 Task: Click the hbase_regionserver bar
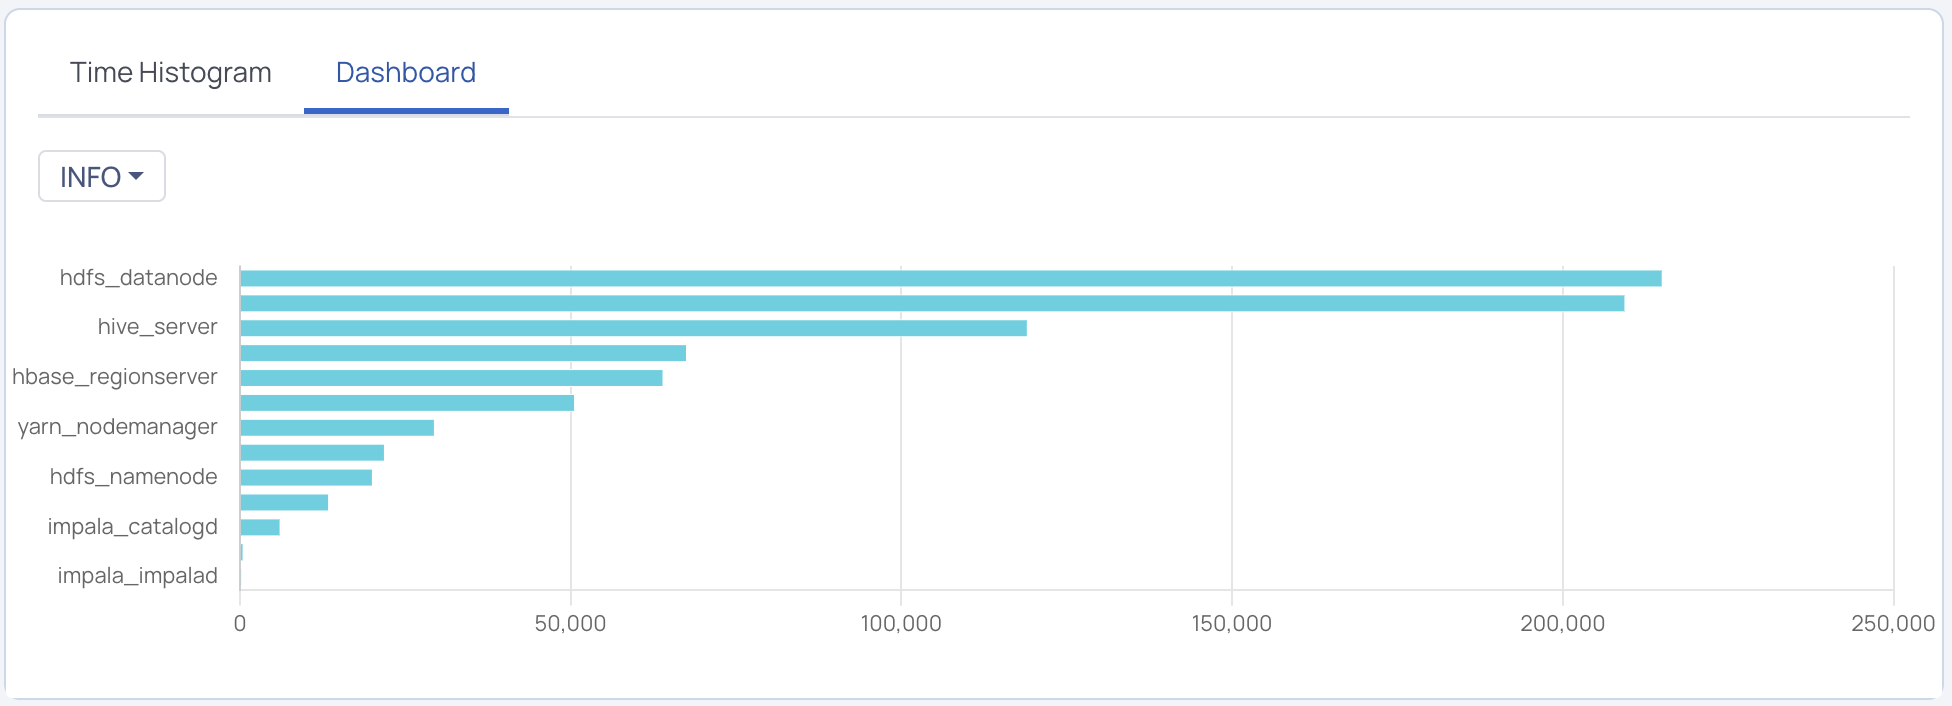451,378
